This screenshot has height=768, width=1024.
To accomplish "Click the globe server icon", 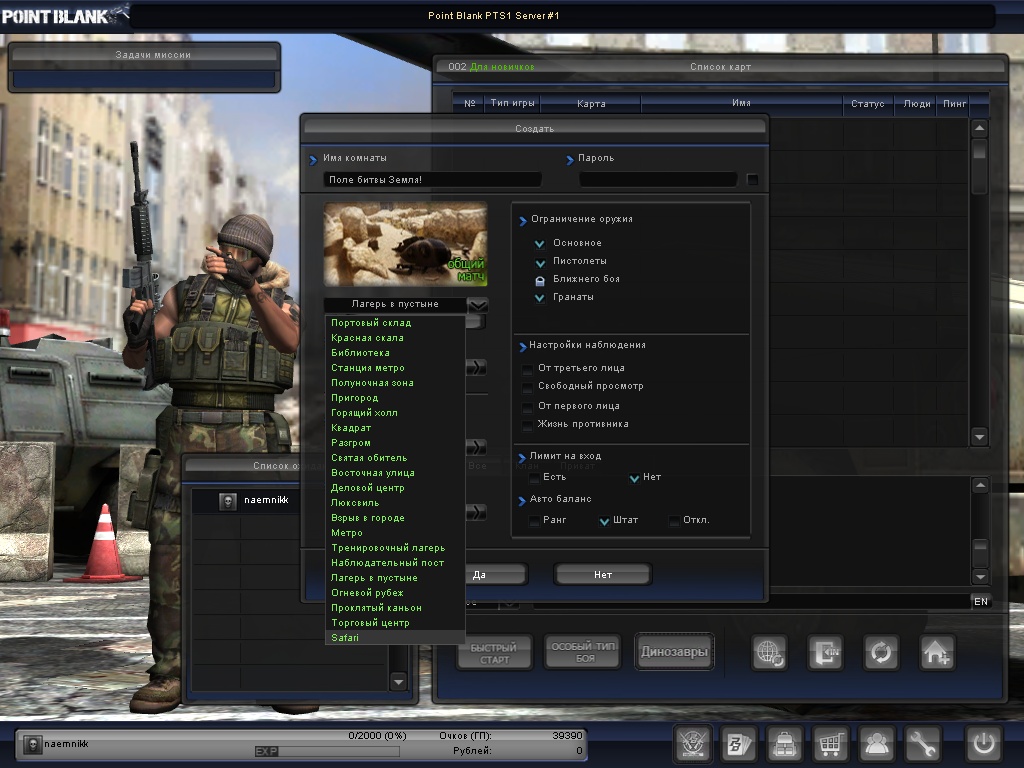I will (769, 652).
